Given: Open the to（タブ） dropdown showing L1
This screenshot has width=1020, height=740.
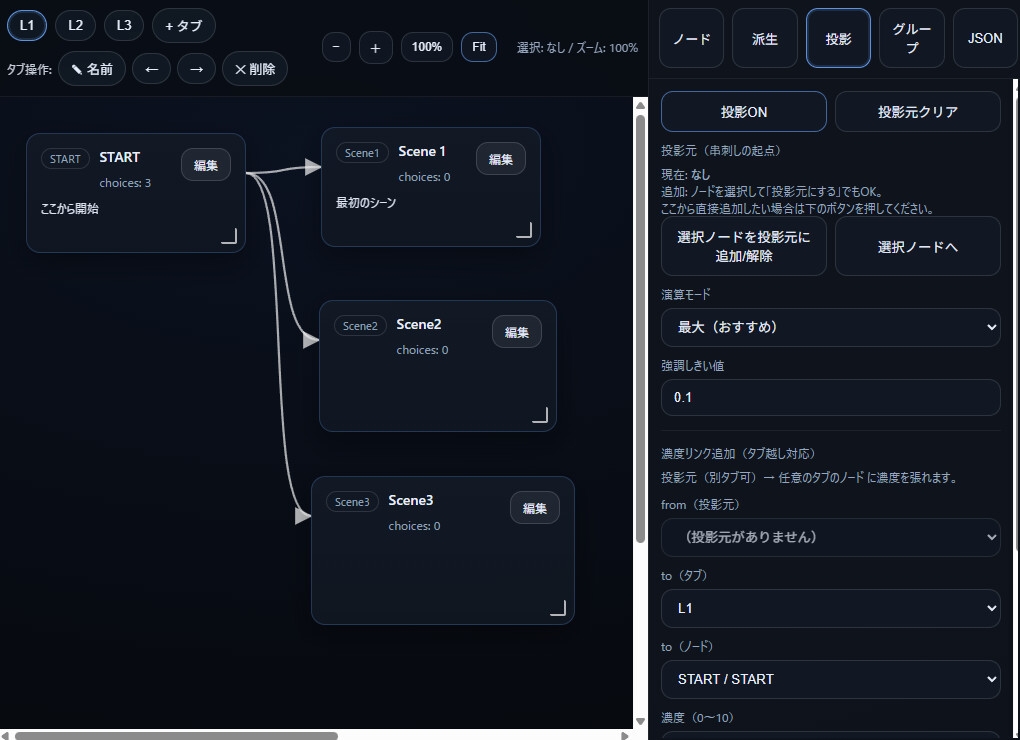Looking at the screenshot, I should click(830, 608).
